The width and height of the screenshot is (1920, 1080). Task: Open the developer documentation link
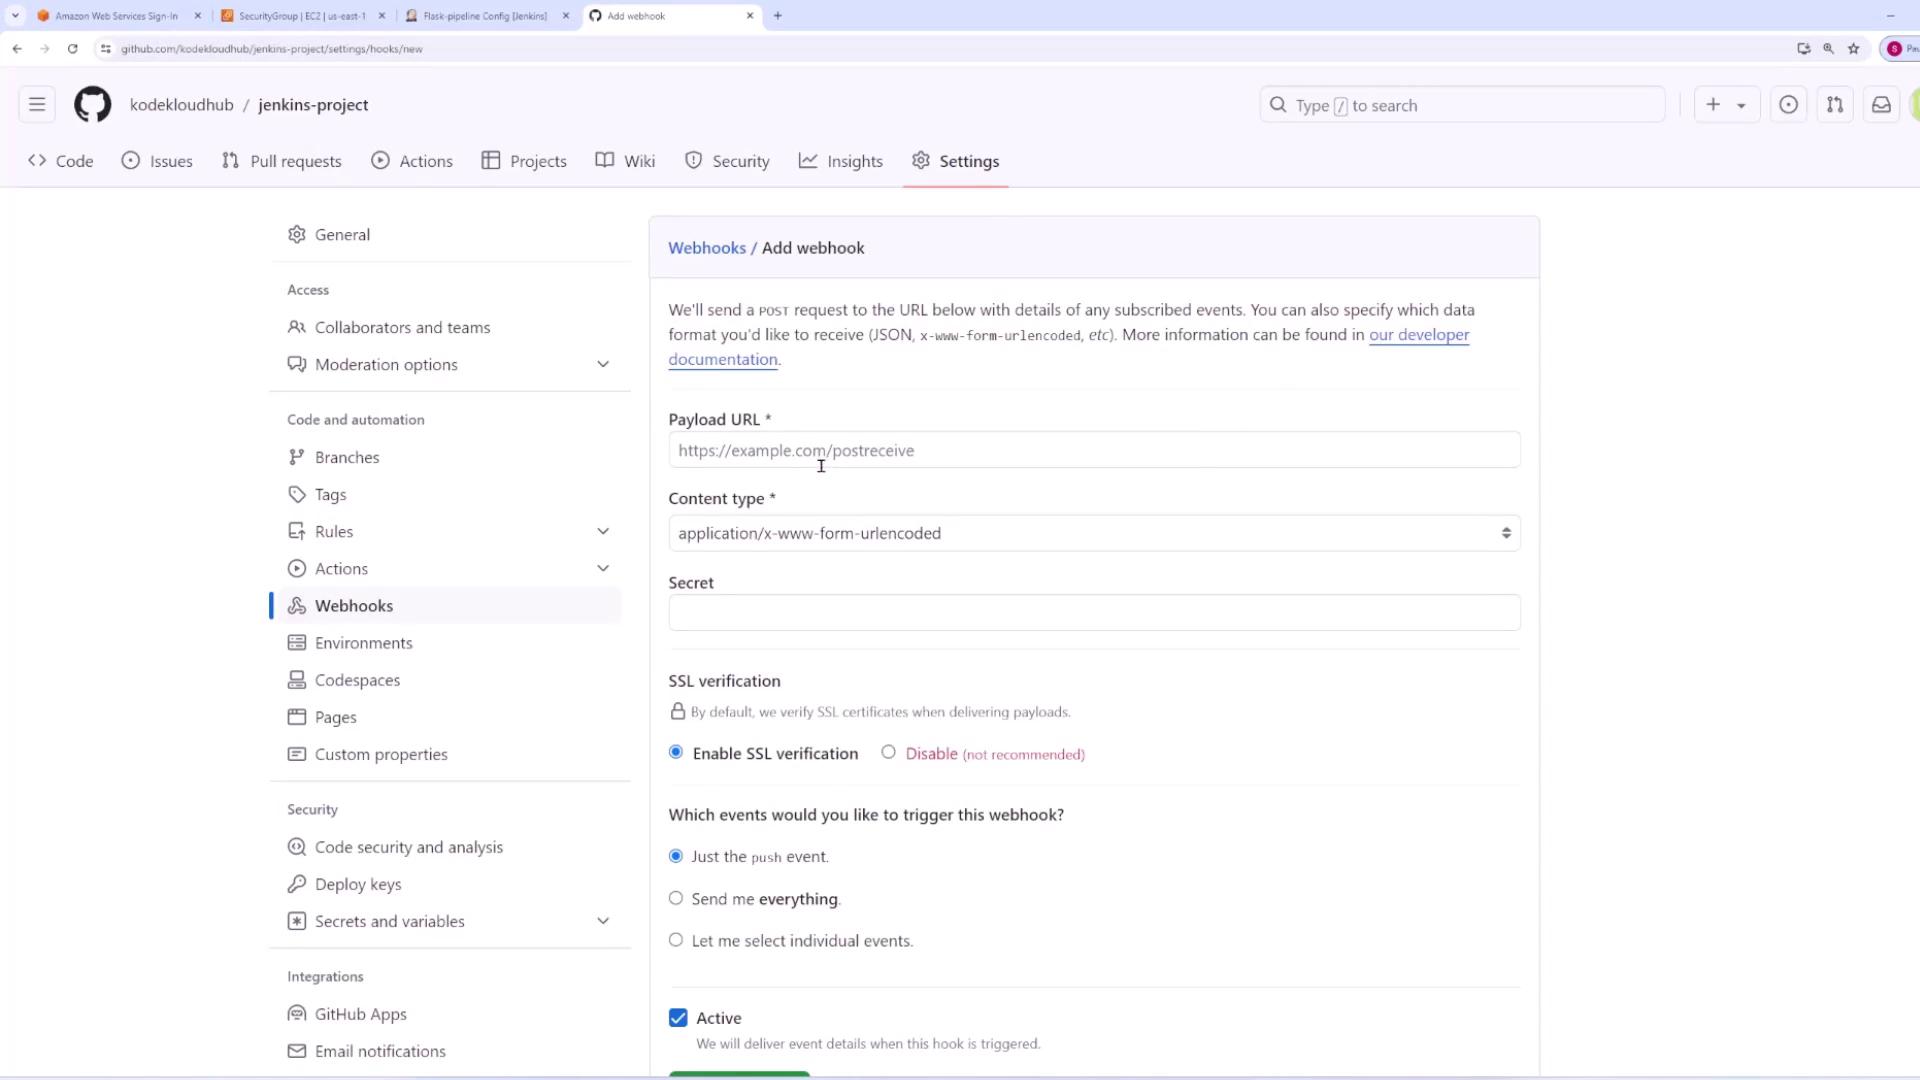click(1418, 335)
